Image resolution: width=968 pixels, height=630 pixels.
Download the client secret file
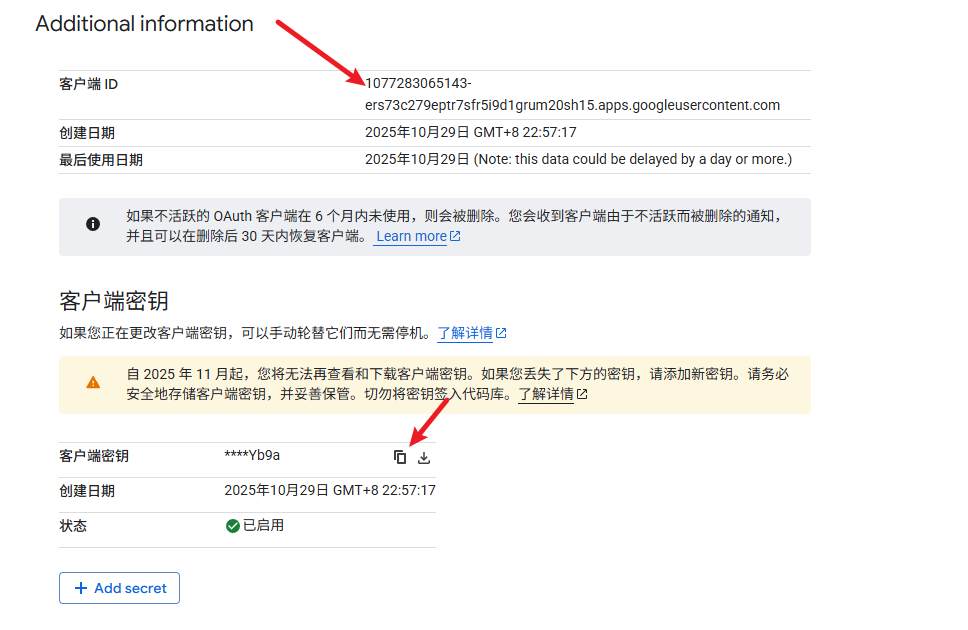coord(424,457)
